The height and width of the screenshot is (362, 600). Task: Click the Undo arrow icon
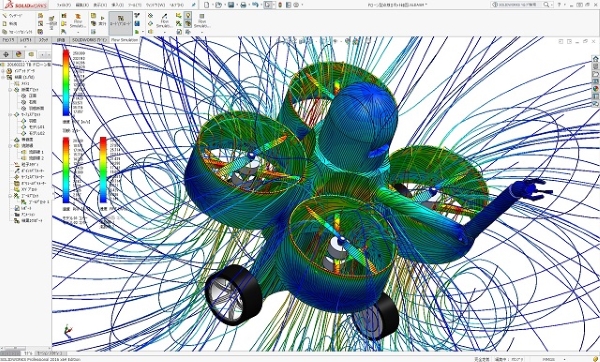pos(255,5)
